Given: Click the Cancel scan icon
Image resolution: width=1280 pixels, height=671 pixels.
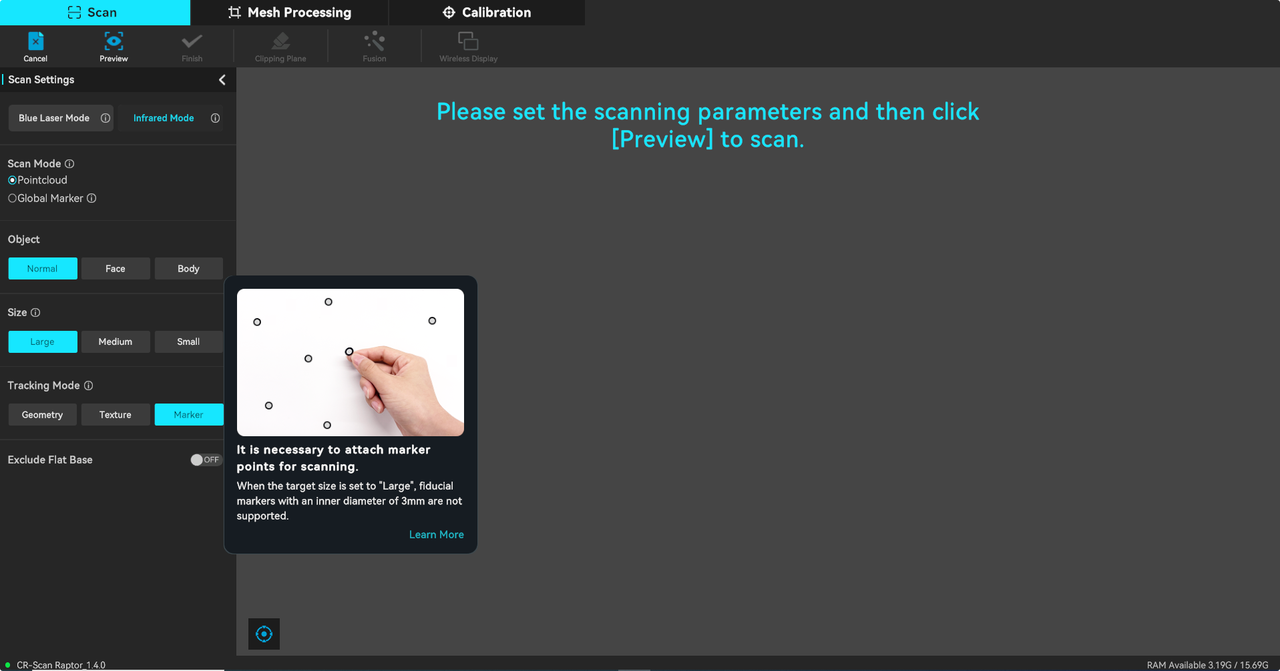Looking at the screenshot, I should click(35, 42).
